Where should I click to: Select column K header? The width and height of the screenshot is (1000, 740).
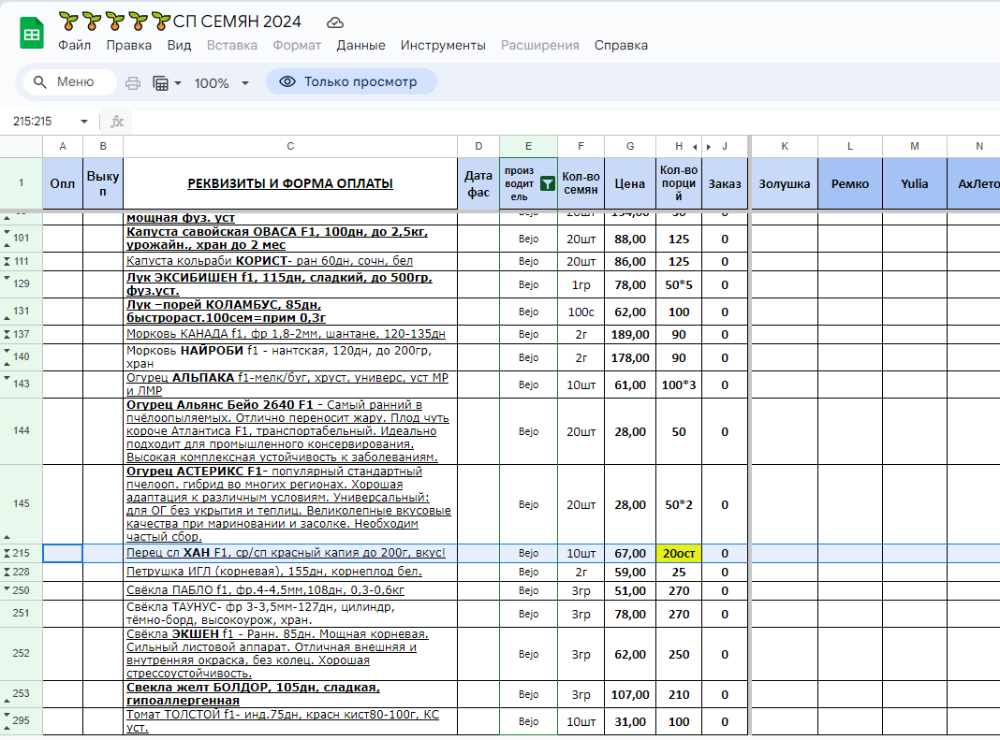click(x=784, y=146)
